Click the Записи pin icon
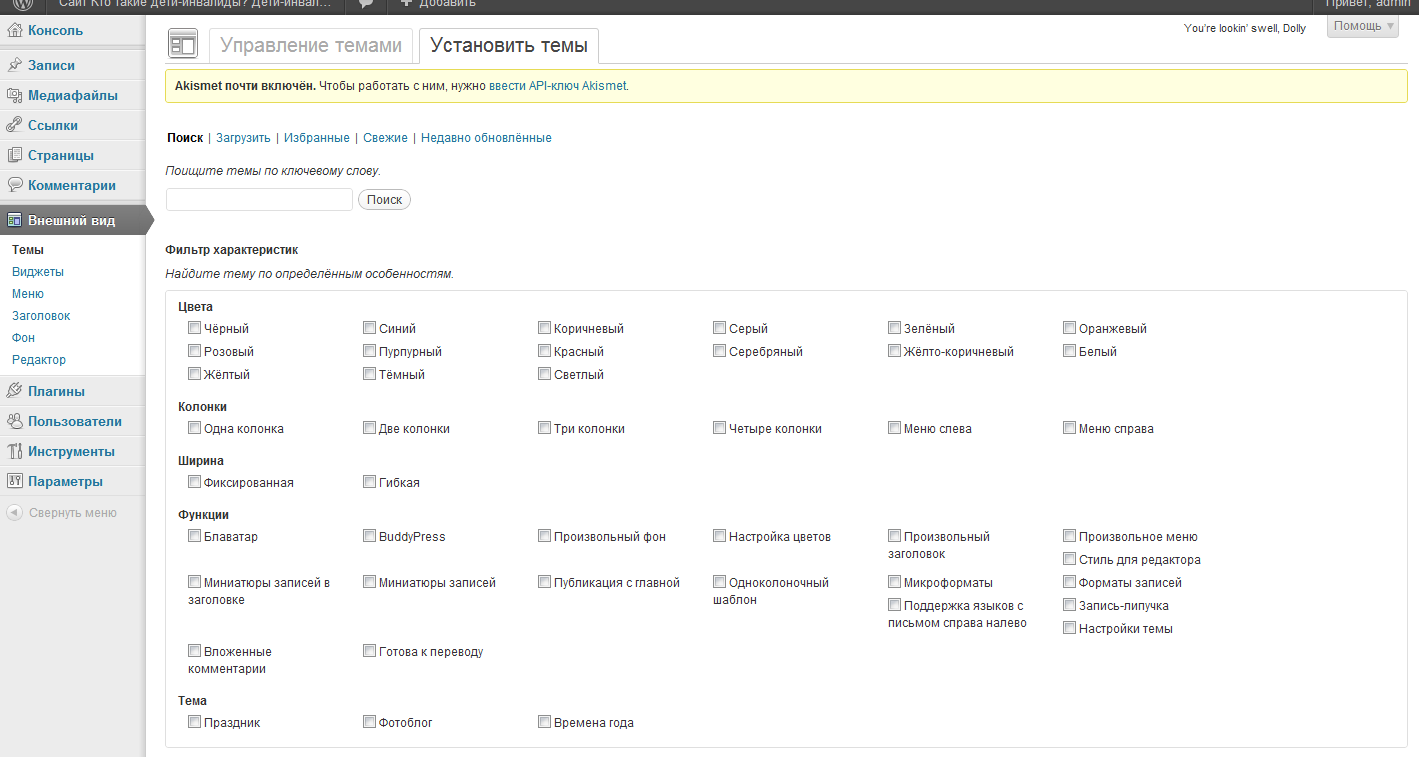The image size is (1419, 757). tap(15, 66)
